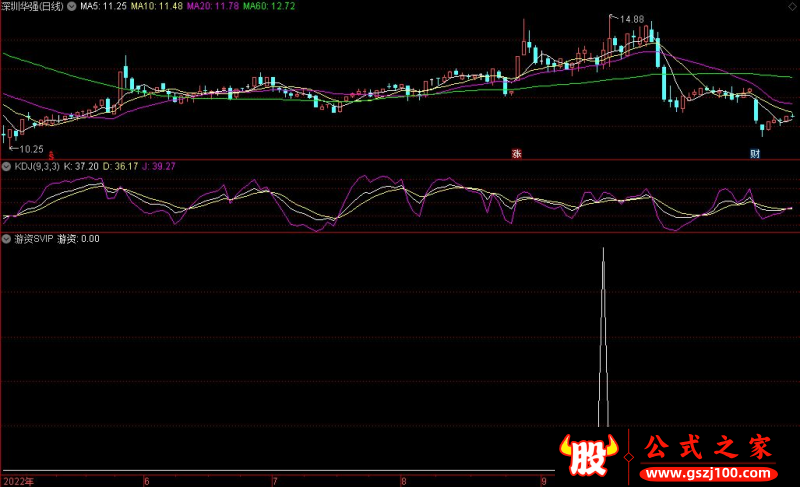The height and width of the screenshot is (487, 800).
Task: Click the month 6 axis marker
Action: tap(146, 481)
